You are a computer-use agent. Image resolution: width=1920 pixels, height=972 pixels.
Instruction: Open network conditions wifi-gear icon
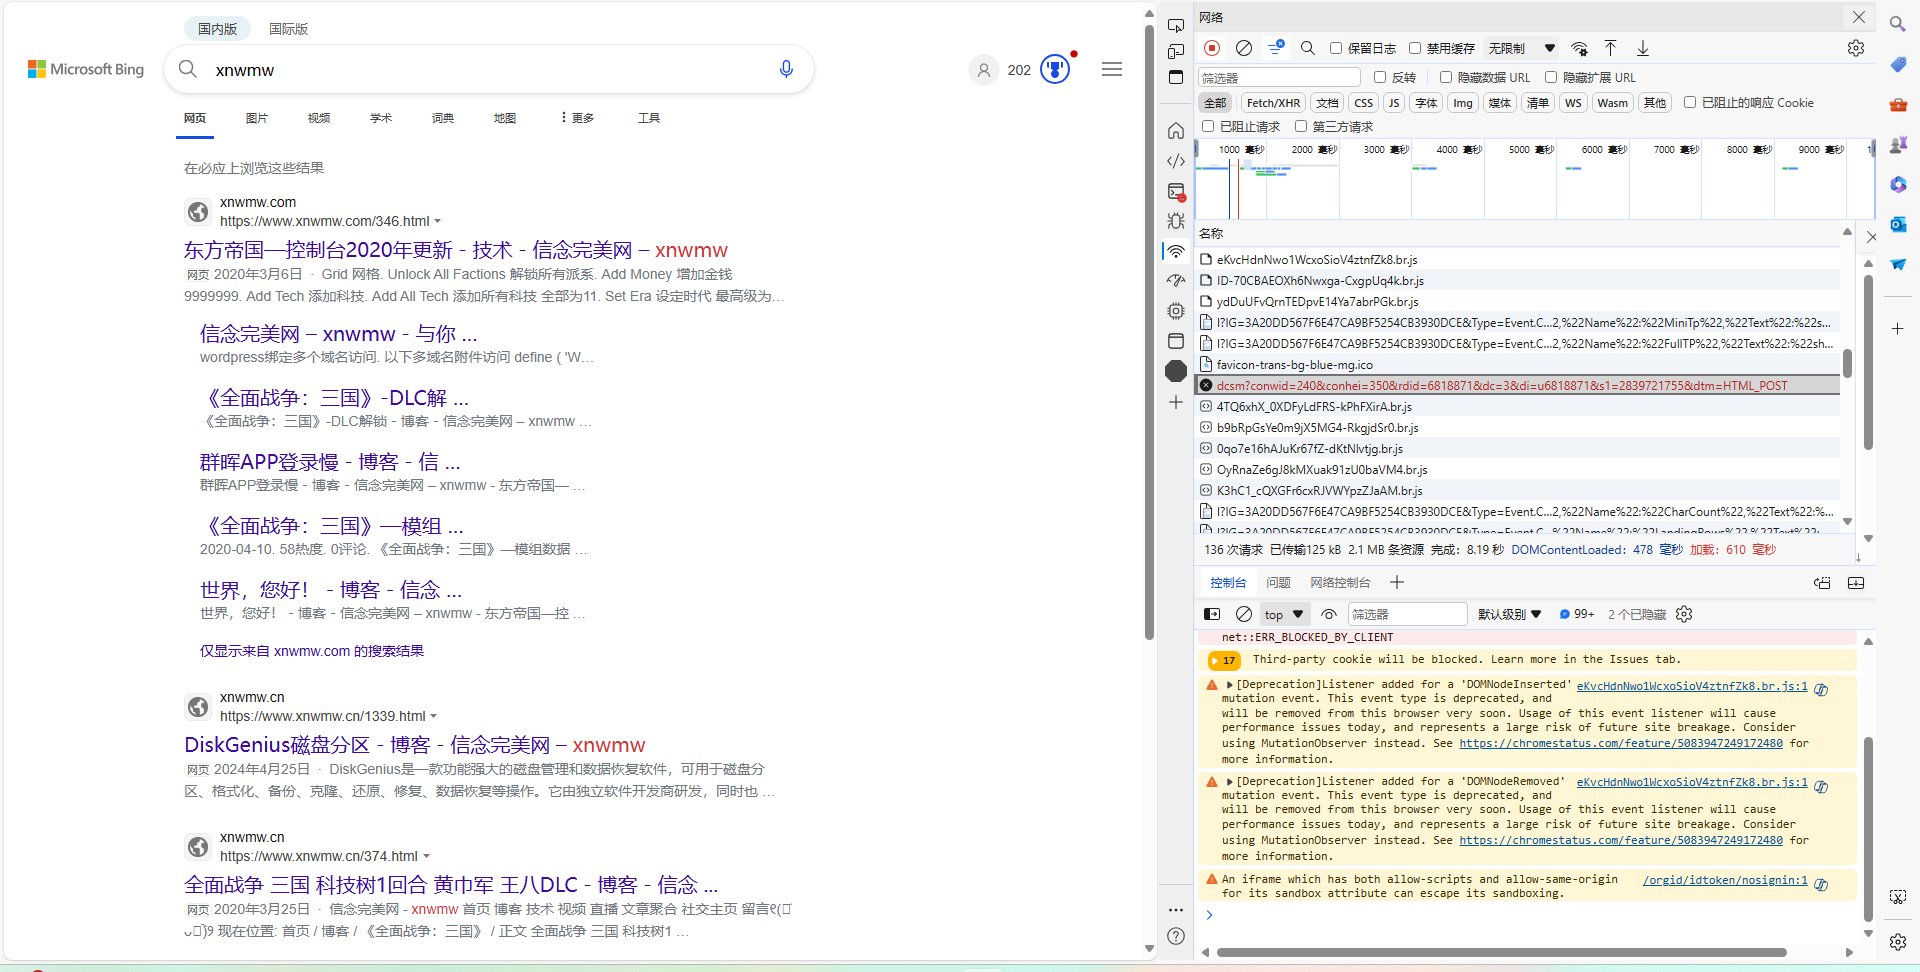(x=1580, y=48)
